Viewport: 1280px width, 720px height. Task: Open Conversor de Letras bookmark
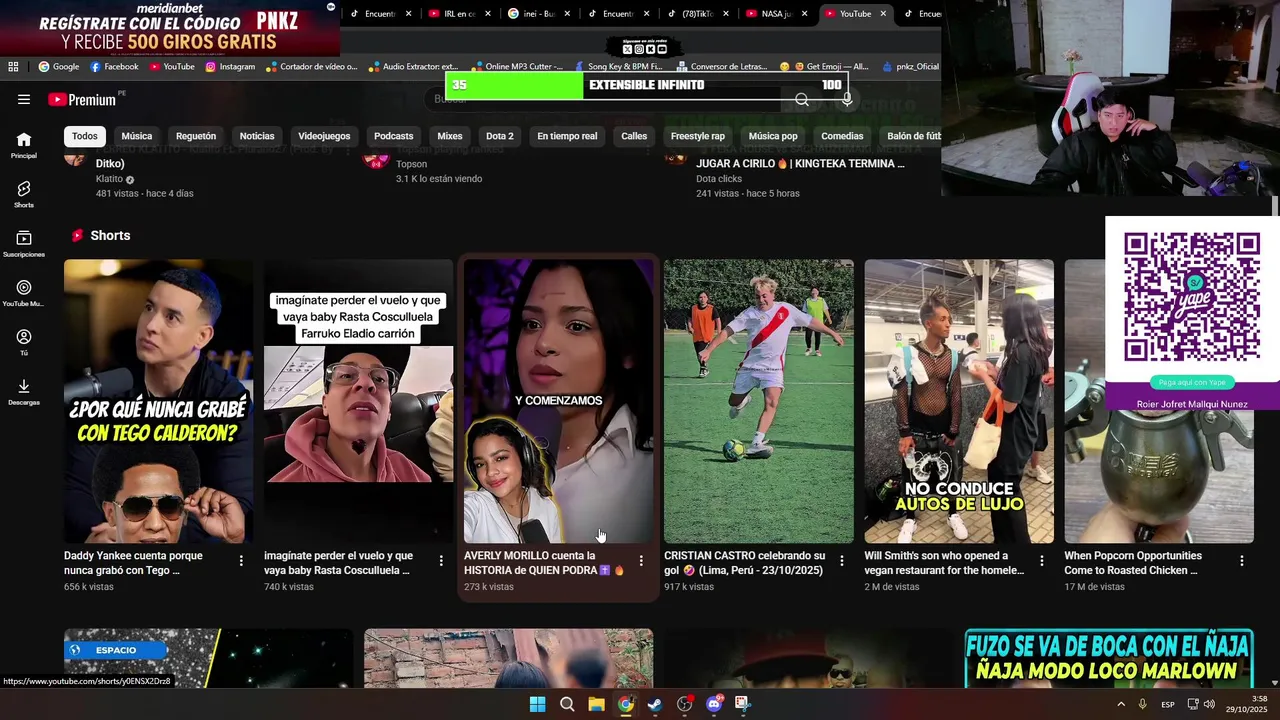pos(722,67)
